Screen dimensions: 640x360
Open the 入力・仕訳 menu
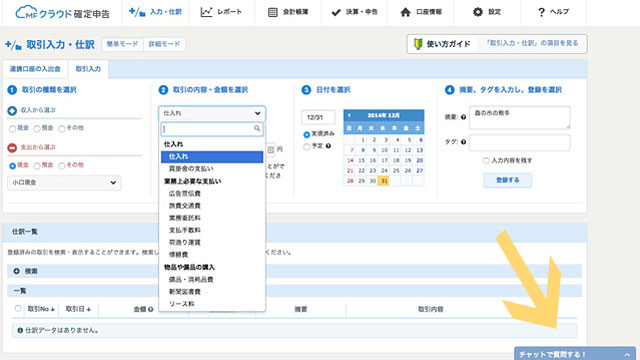(155, 12)
